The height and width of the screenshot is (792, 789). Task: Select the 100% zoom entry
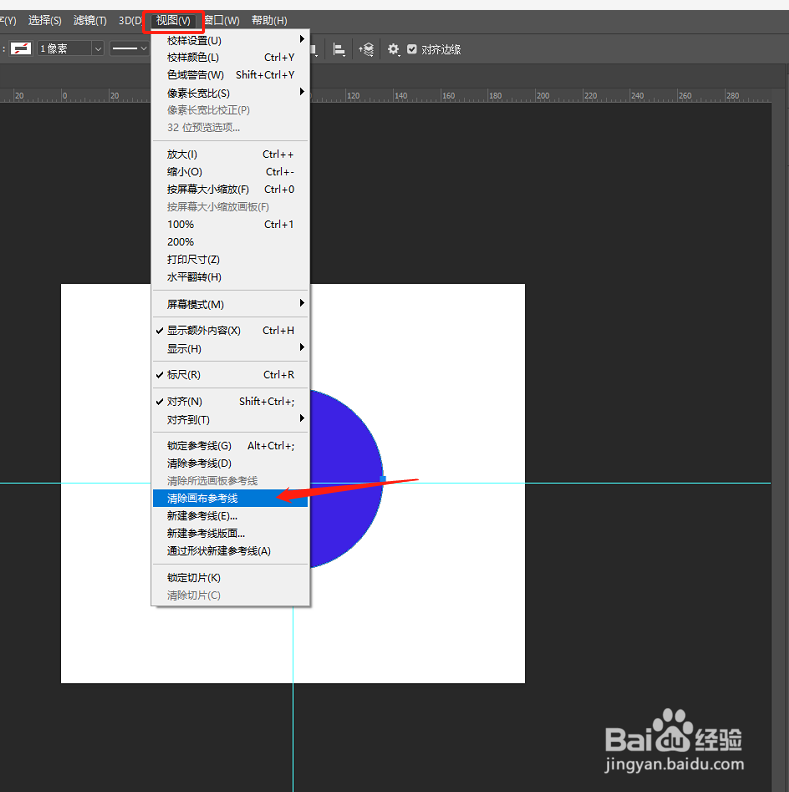[x=230, y=224]
